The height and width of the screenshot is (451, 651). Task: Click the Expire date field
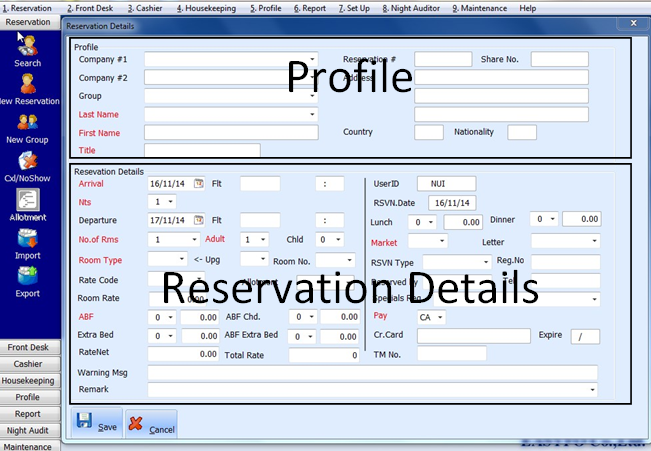(585, 336)
